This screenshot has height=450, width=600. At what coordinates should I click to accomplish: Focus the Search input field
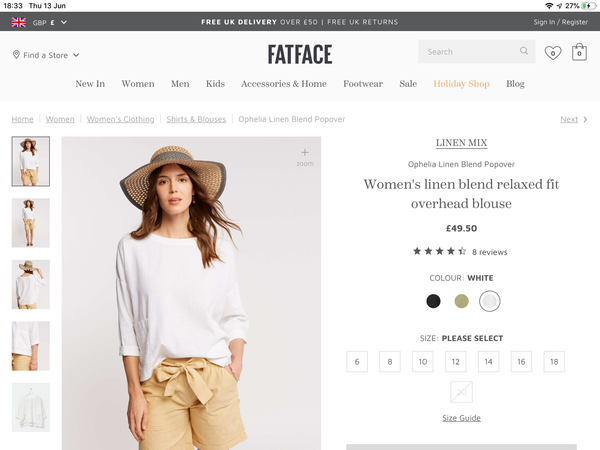(476, 52)
